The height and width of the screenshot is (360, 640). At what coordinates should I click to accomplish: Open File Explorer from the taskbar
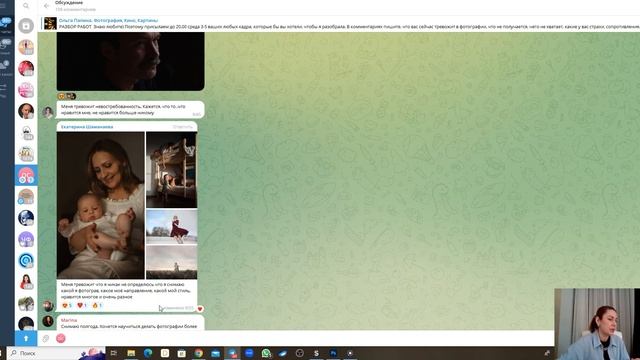[131, 353]
